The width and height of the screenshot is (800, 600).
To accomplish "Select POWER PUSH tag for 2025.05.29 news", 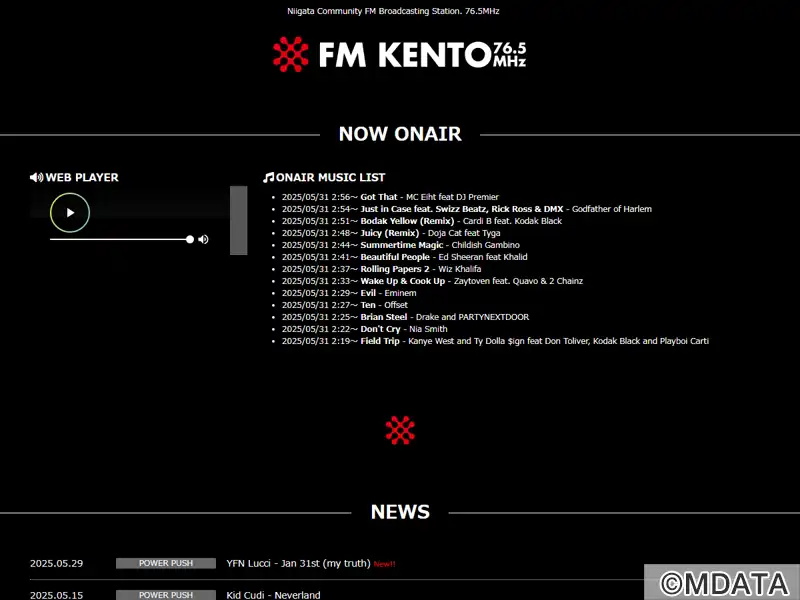I will point(166,563).
